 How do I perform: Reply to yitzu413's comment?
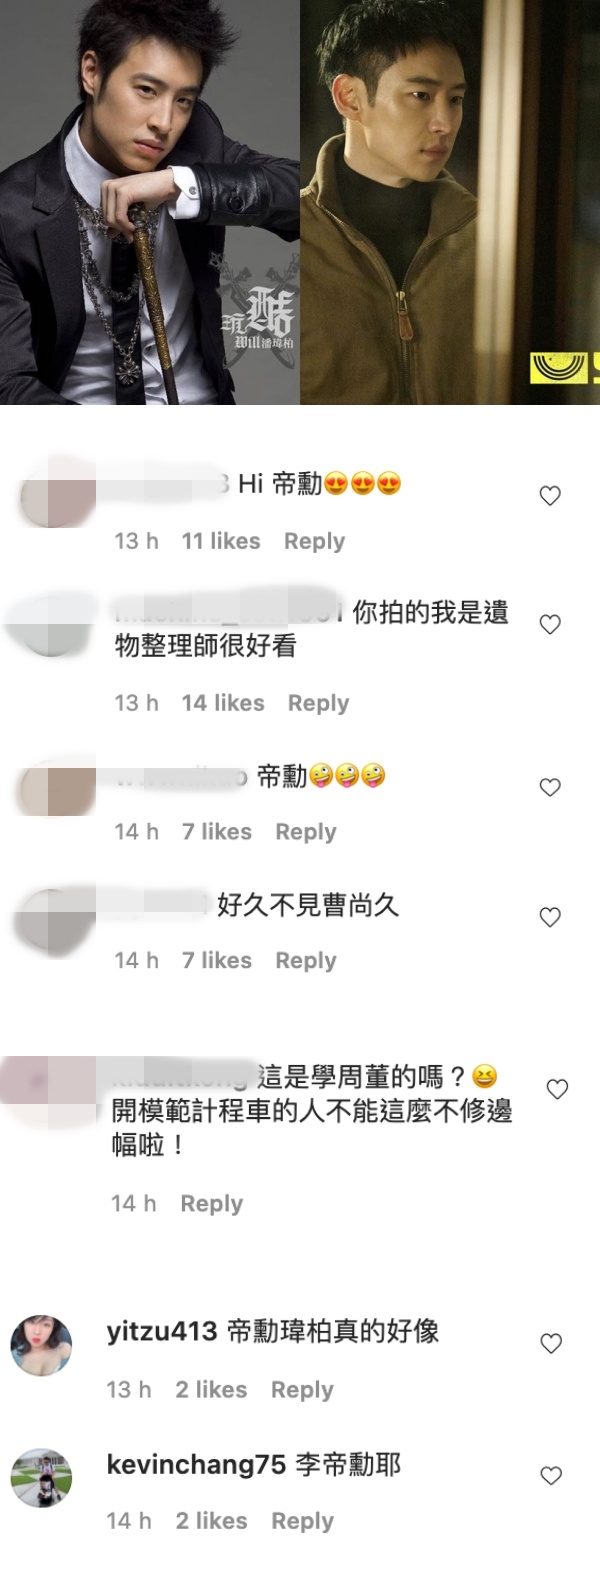point(302,1390)
